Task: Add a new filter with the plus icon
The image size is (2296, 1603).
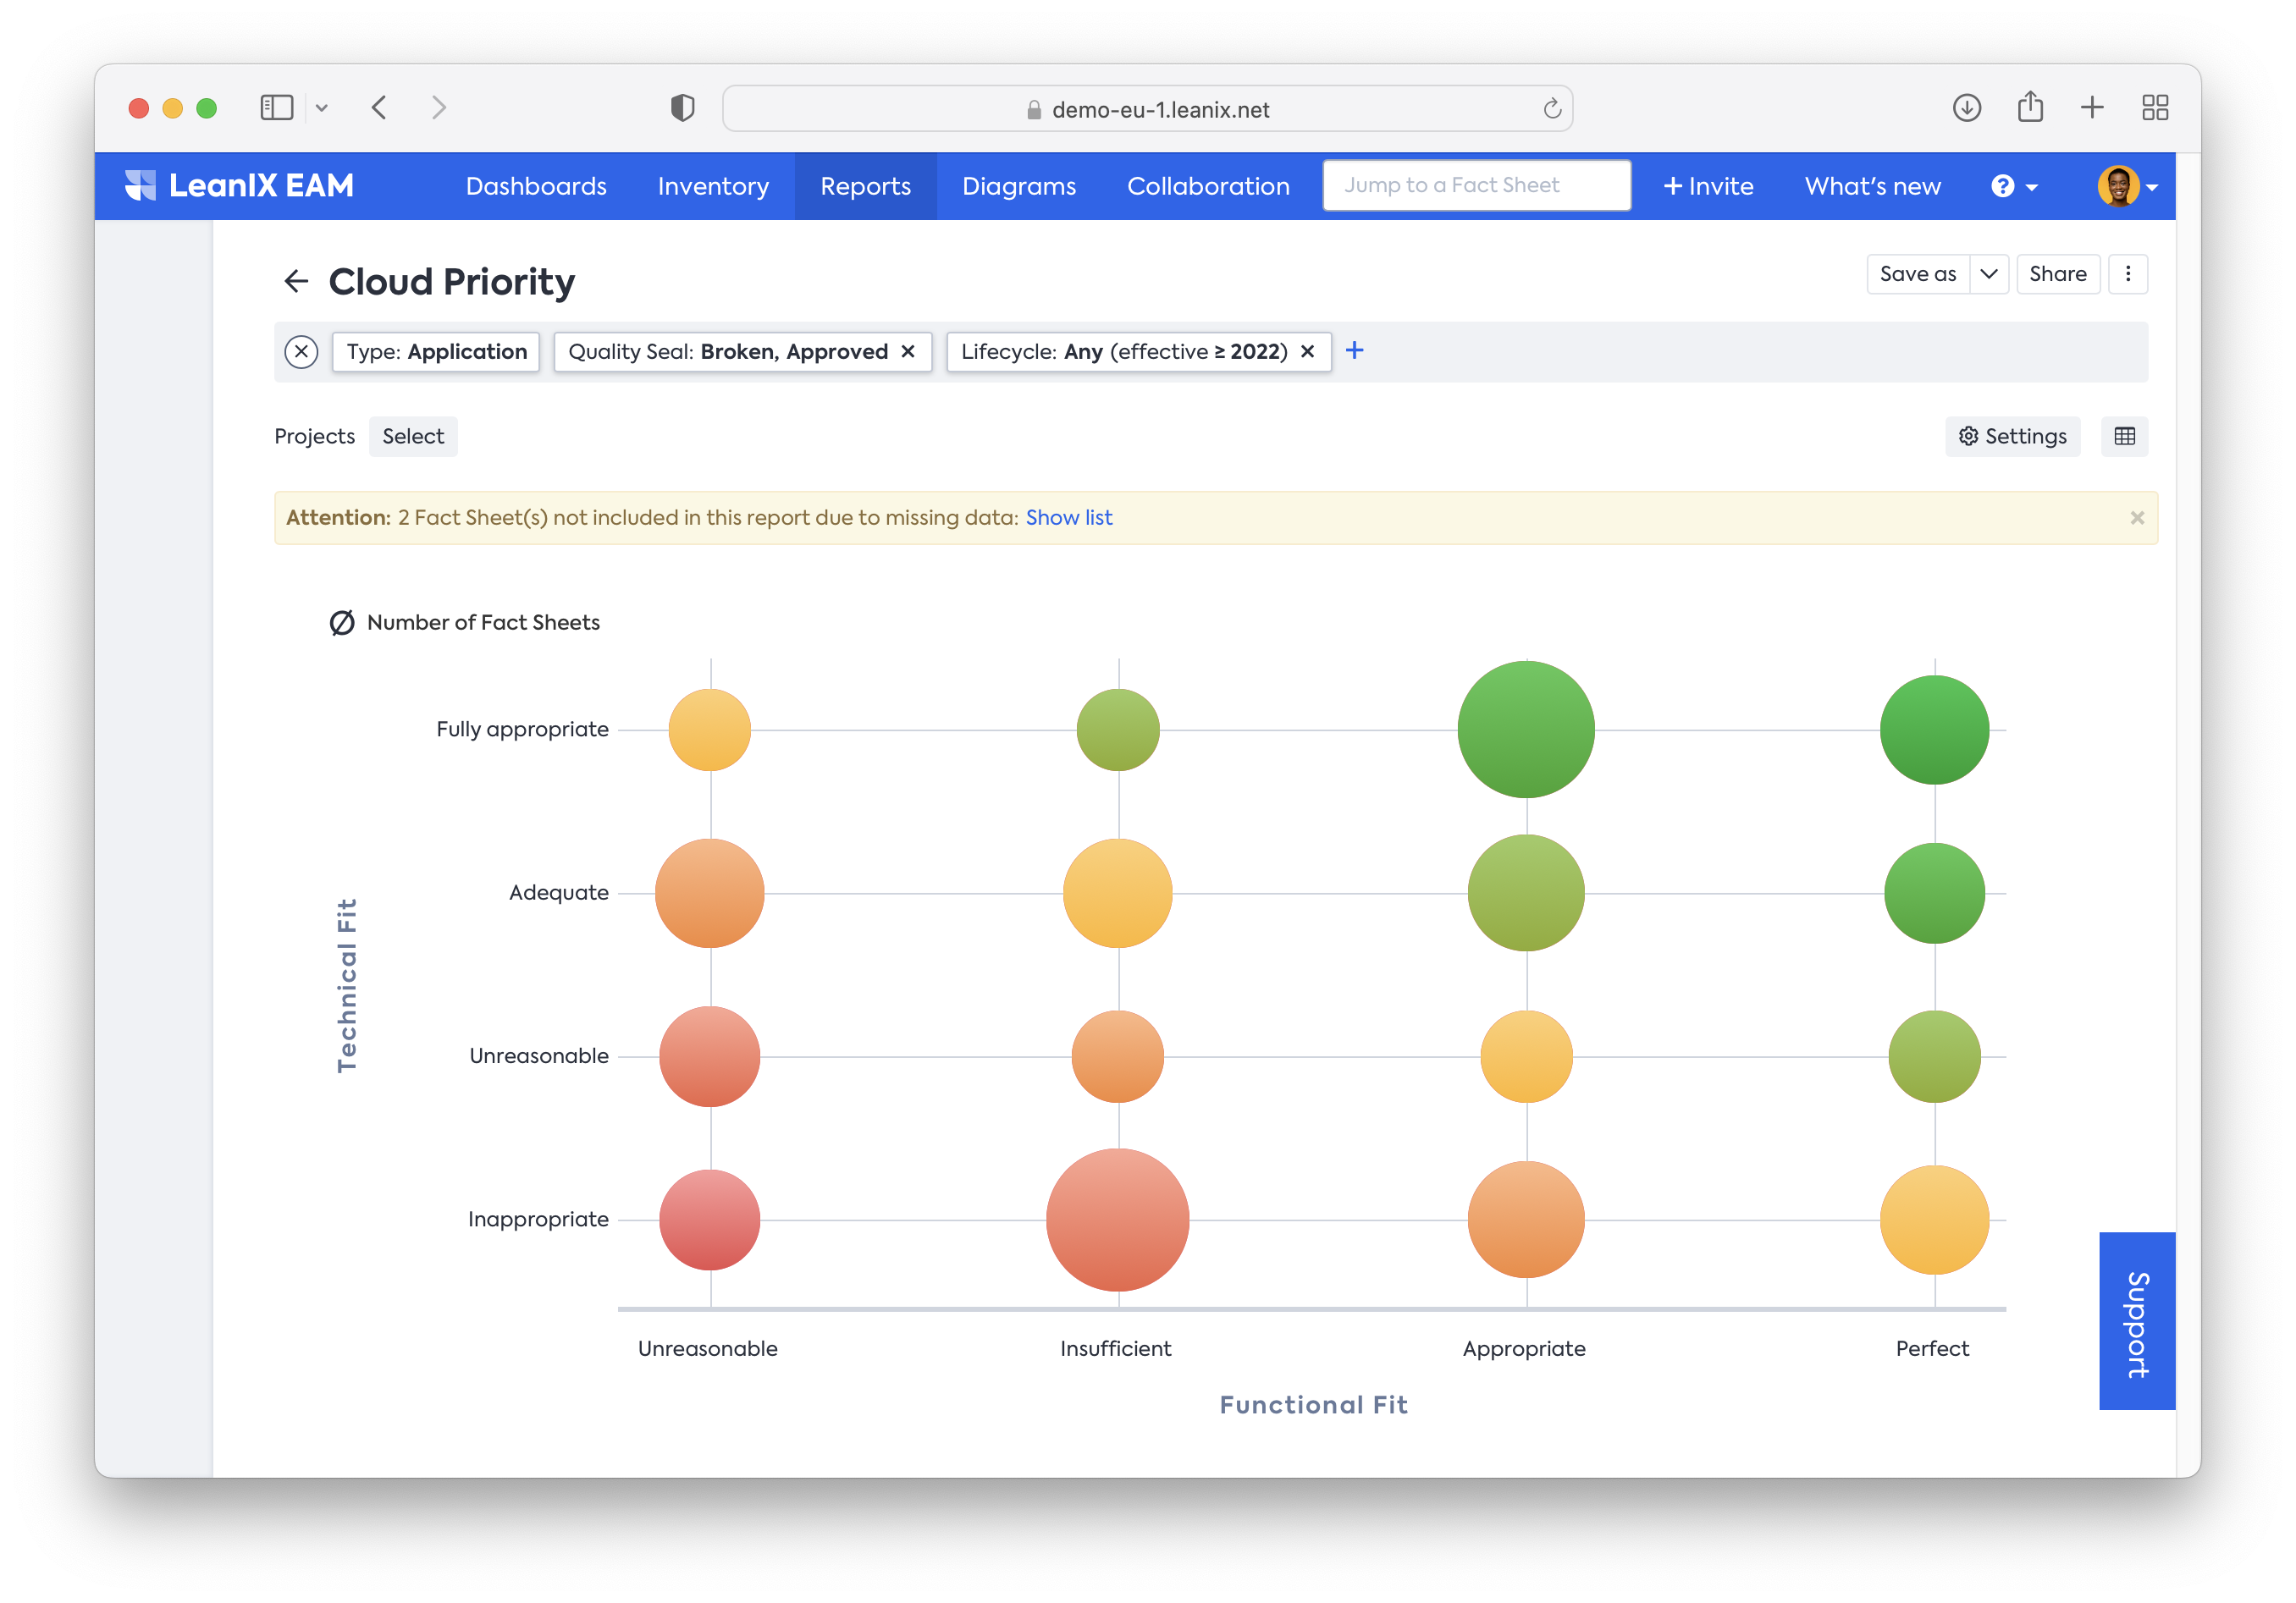Action: click(x=1354, y=351)
